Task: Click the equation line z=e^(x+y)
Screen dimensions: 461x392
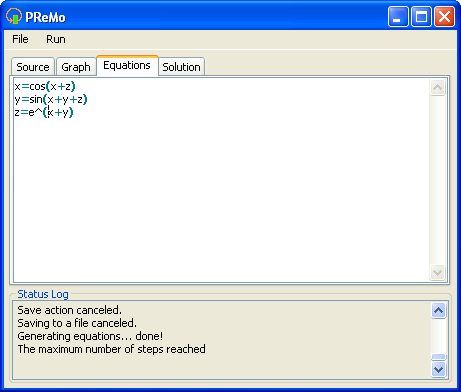Action: pos(44,112)
